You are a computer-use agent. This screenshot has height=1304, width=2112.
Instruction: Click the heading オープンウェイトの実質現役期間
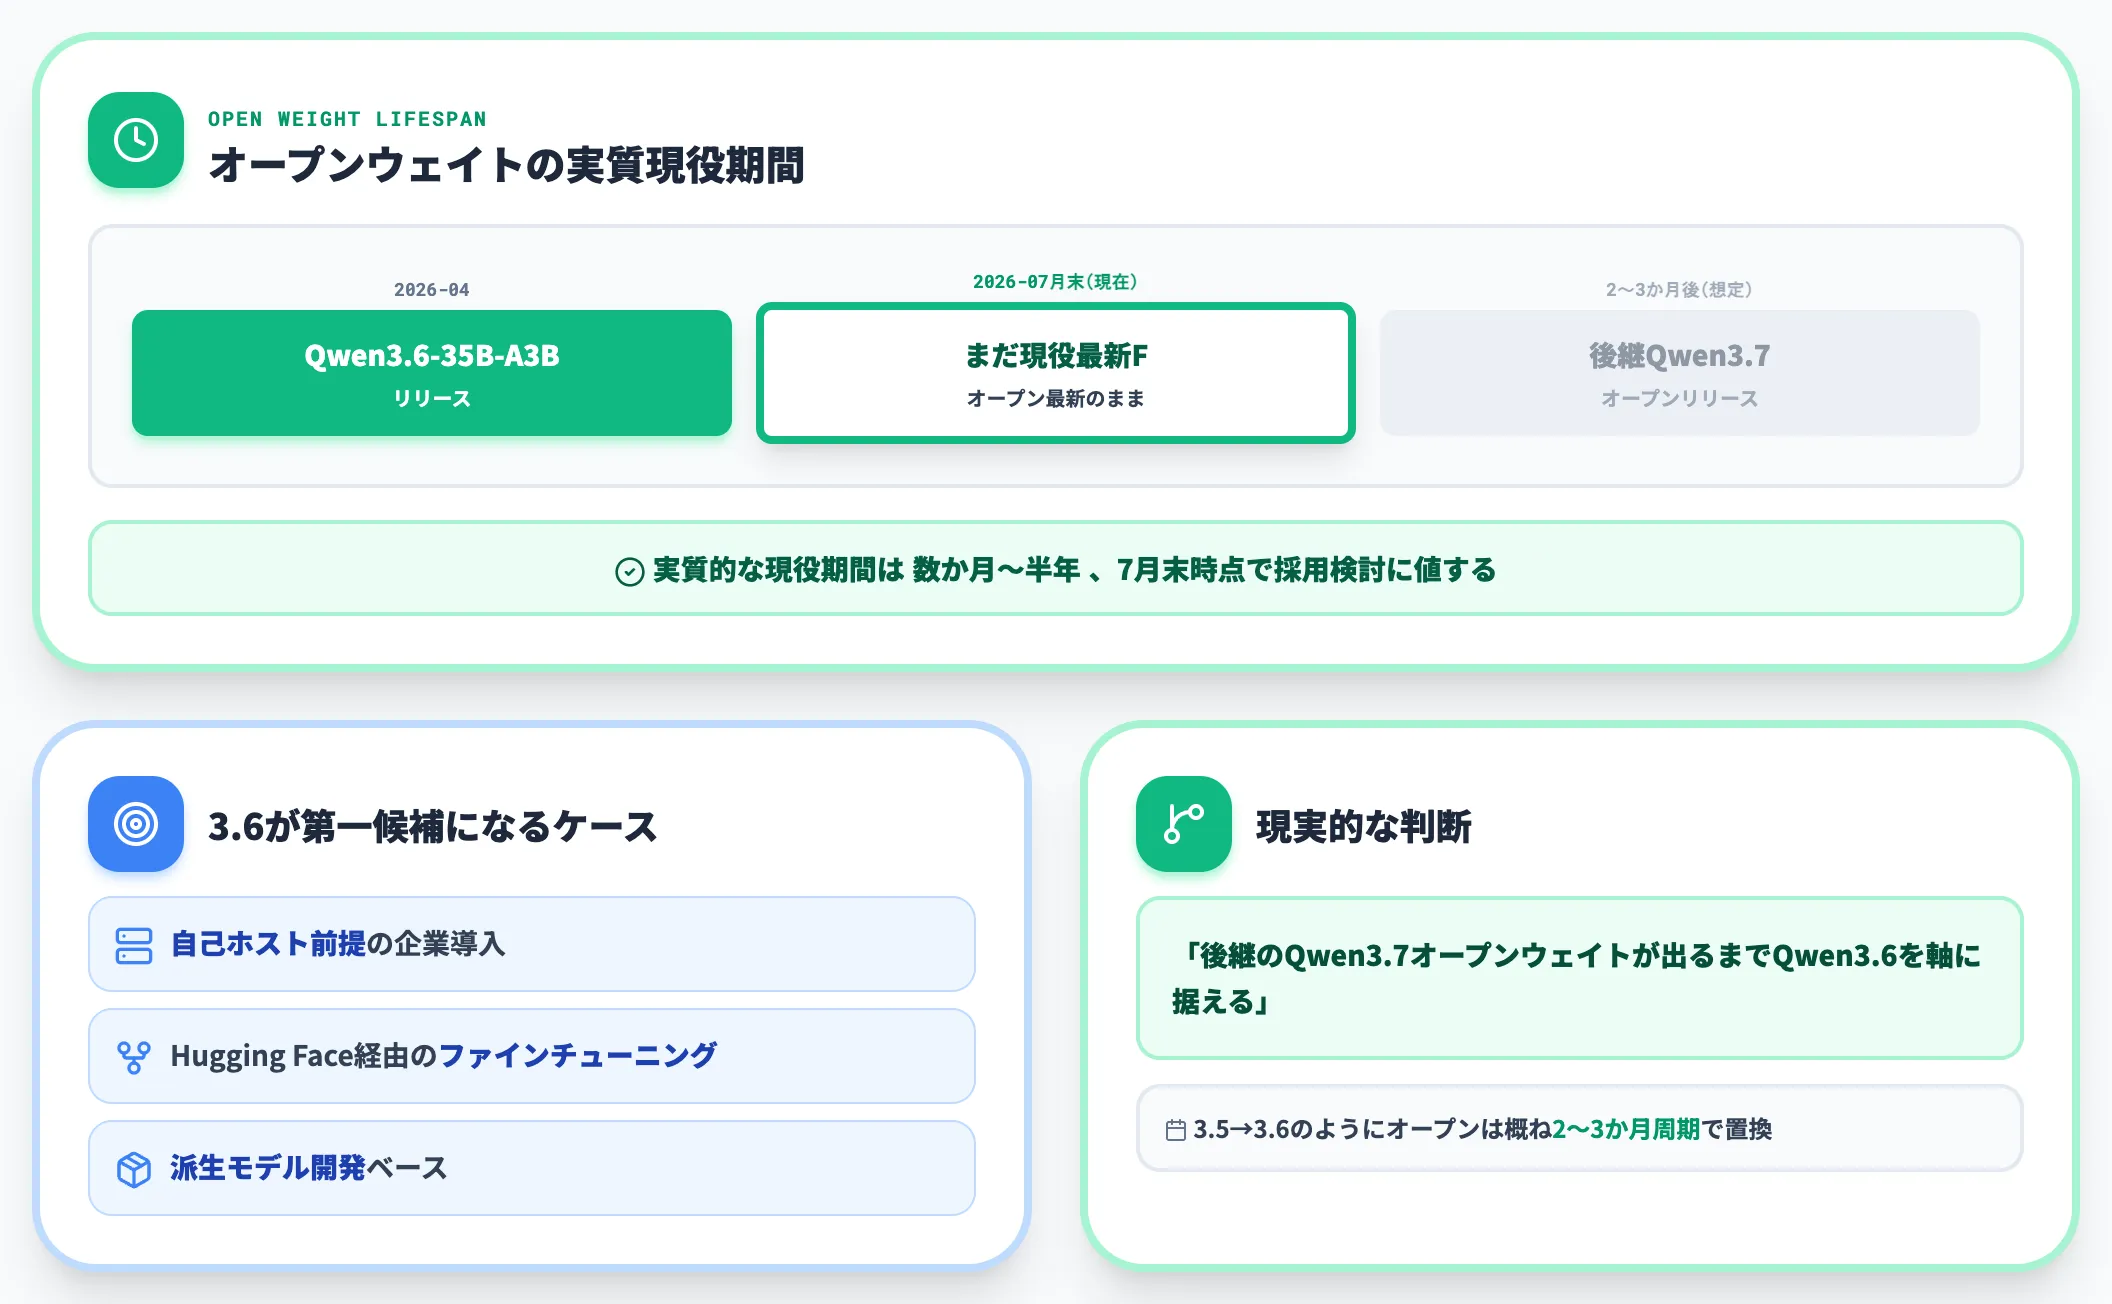coord(506,165)
